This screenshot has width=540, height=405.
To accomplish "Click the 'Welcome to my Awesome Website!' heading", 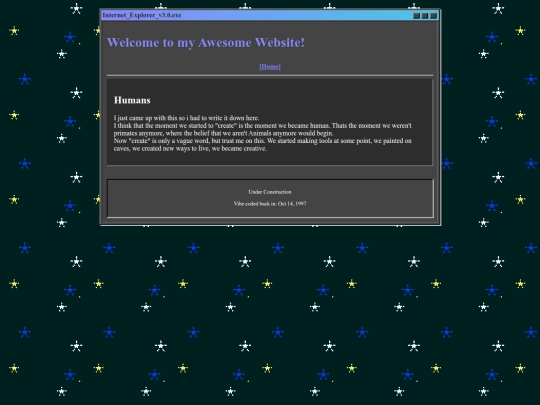I will 206,42.
